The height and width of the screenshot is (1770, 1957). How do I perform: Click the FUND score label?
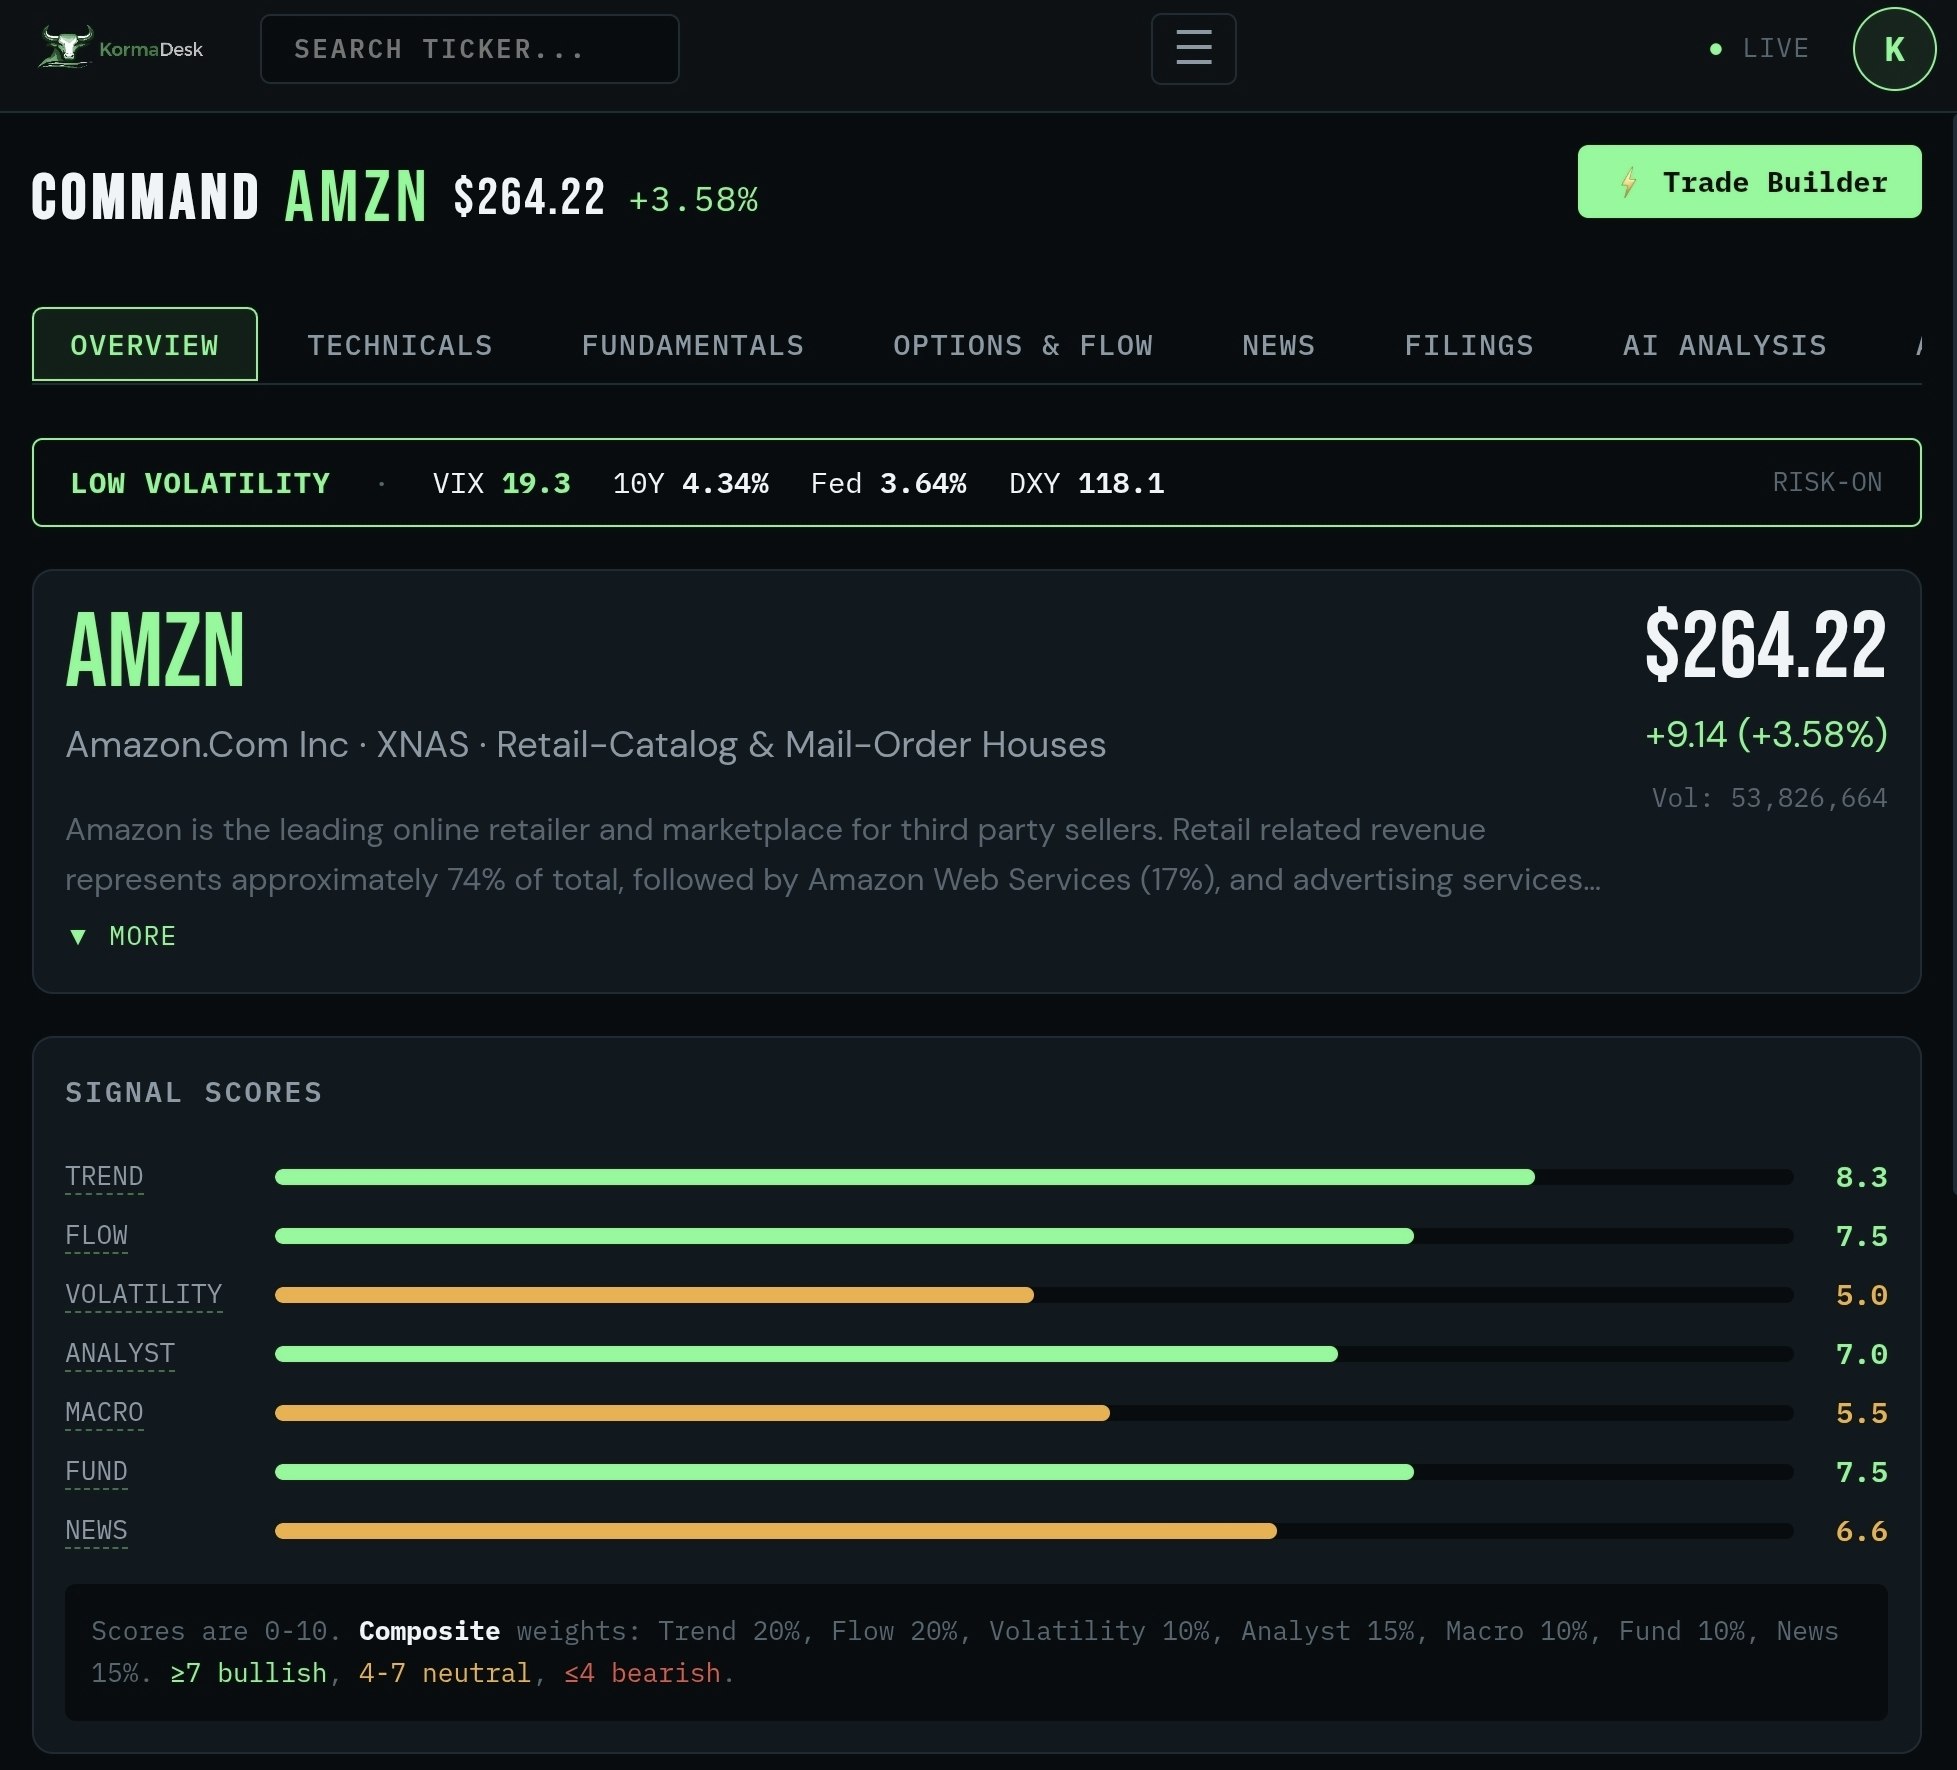pos(96,1472)
